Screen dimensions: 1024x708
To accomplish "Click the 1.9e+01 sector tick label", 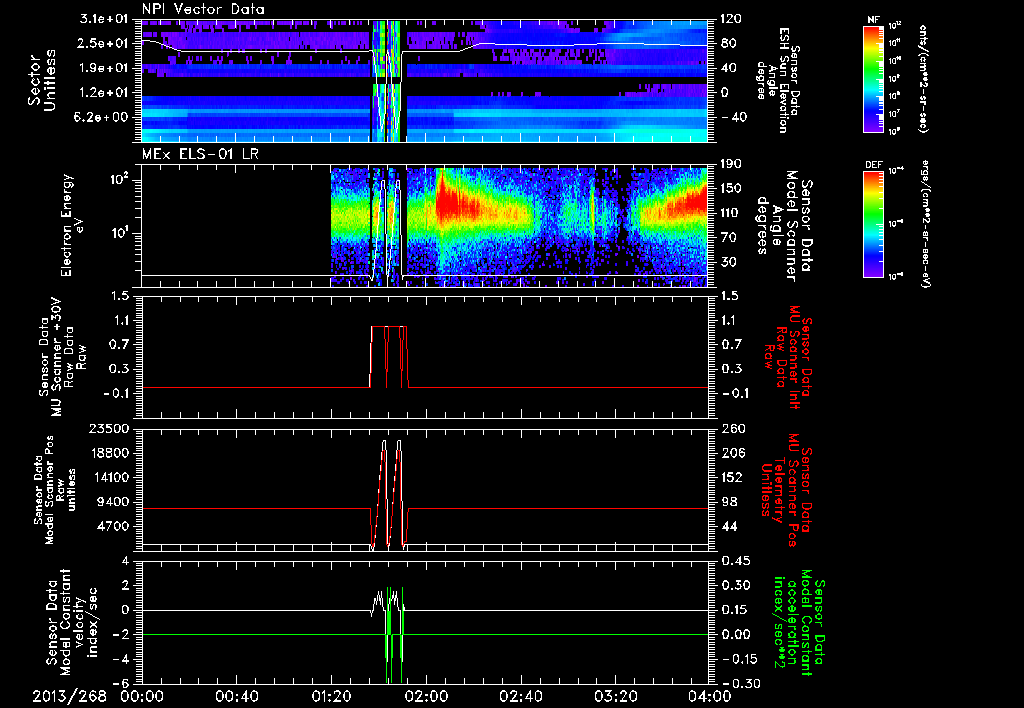I will pyautogui.click(x=103, y=68).
